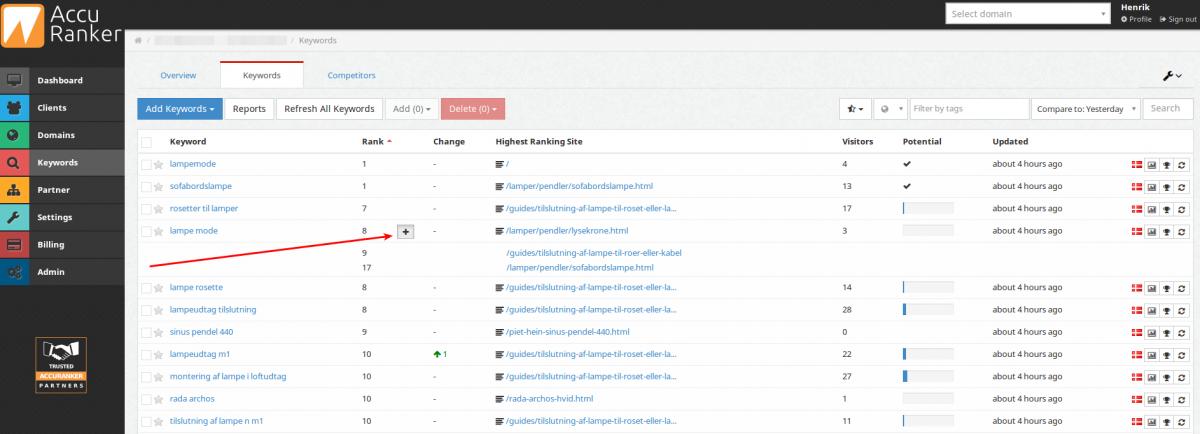Switch to the Competitors tab
Image resolution: width=1200 pixels, height=434 pixels.
tap(351, 75)
